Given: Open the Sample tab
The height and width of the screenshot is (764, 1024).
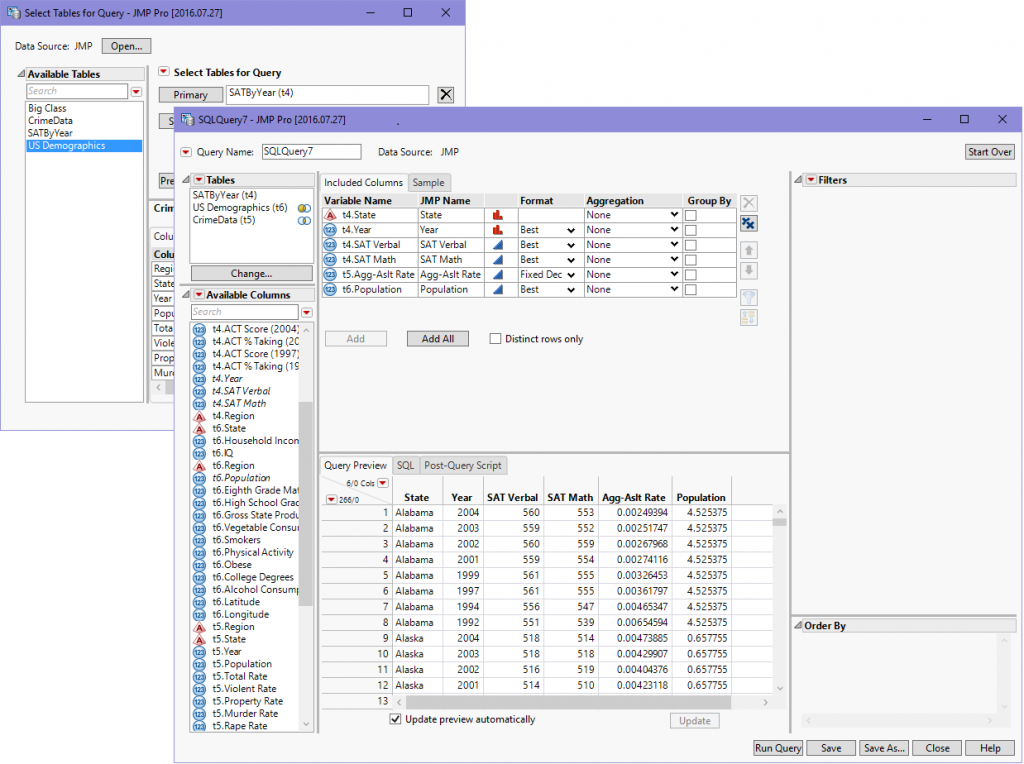Looking at the screenshot, I should pos(429,183).
